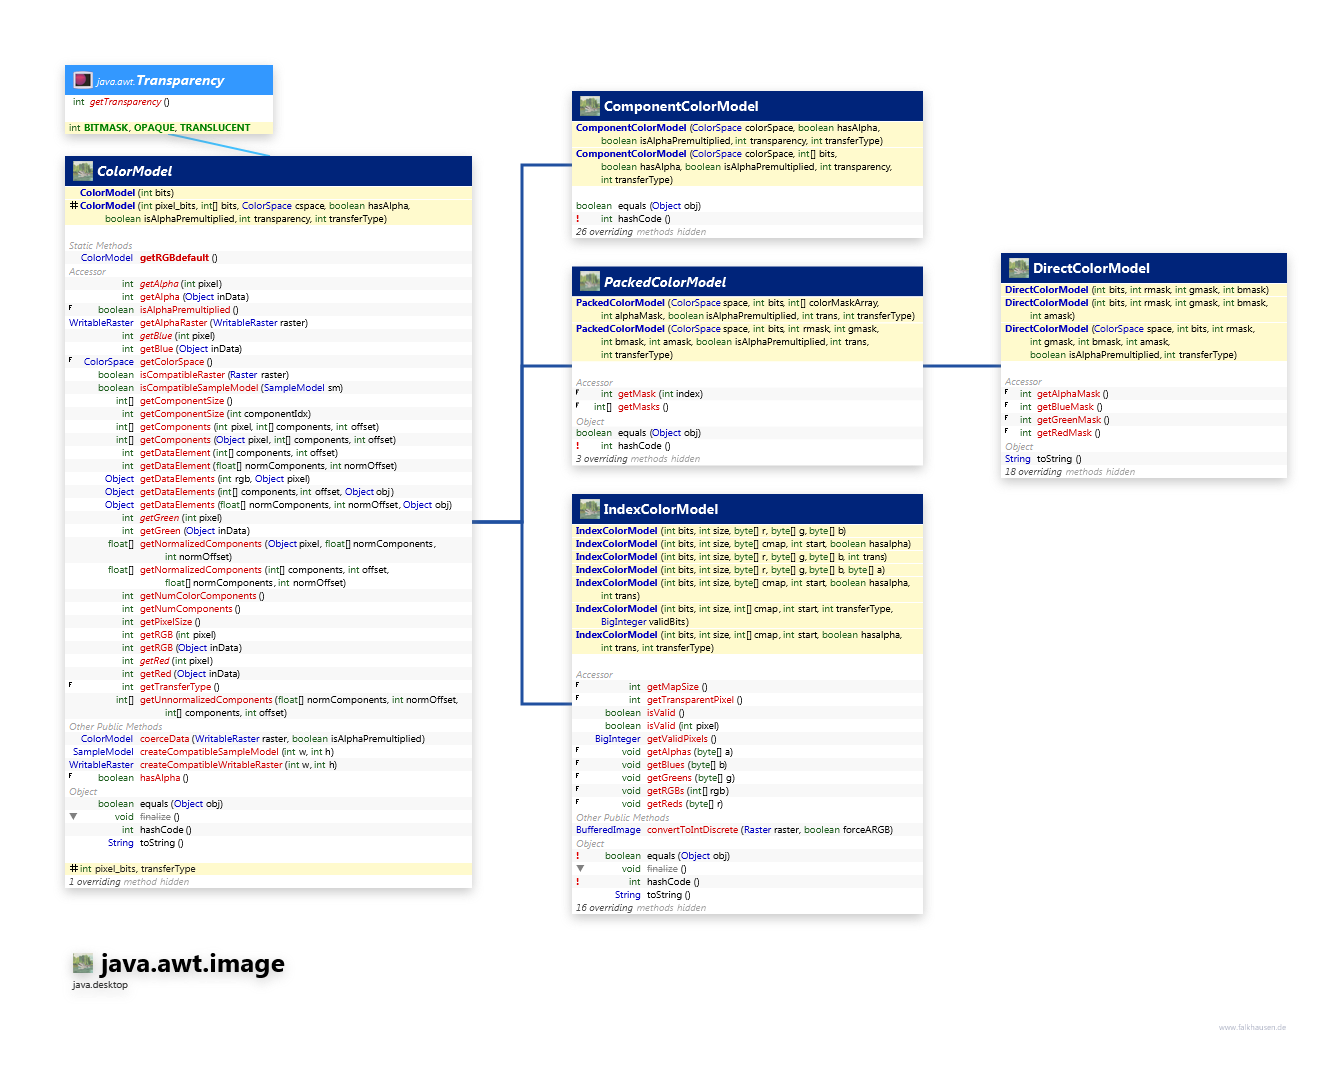Click the triangle marker beside IndexColorModel finalize
This screenshot has width=1343, height=1073.
pyautogui.click(x=579, y=869)
